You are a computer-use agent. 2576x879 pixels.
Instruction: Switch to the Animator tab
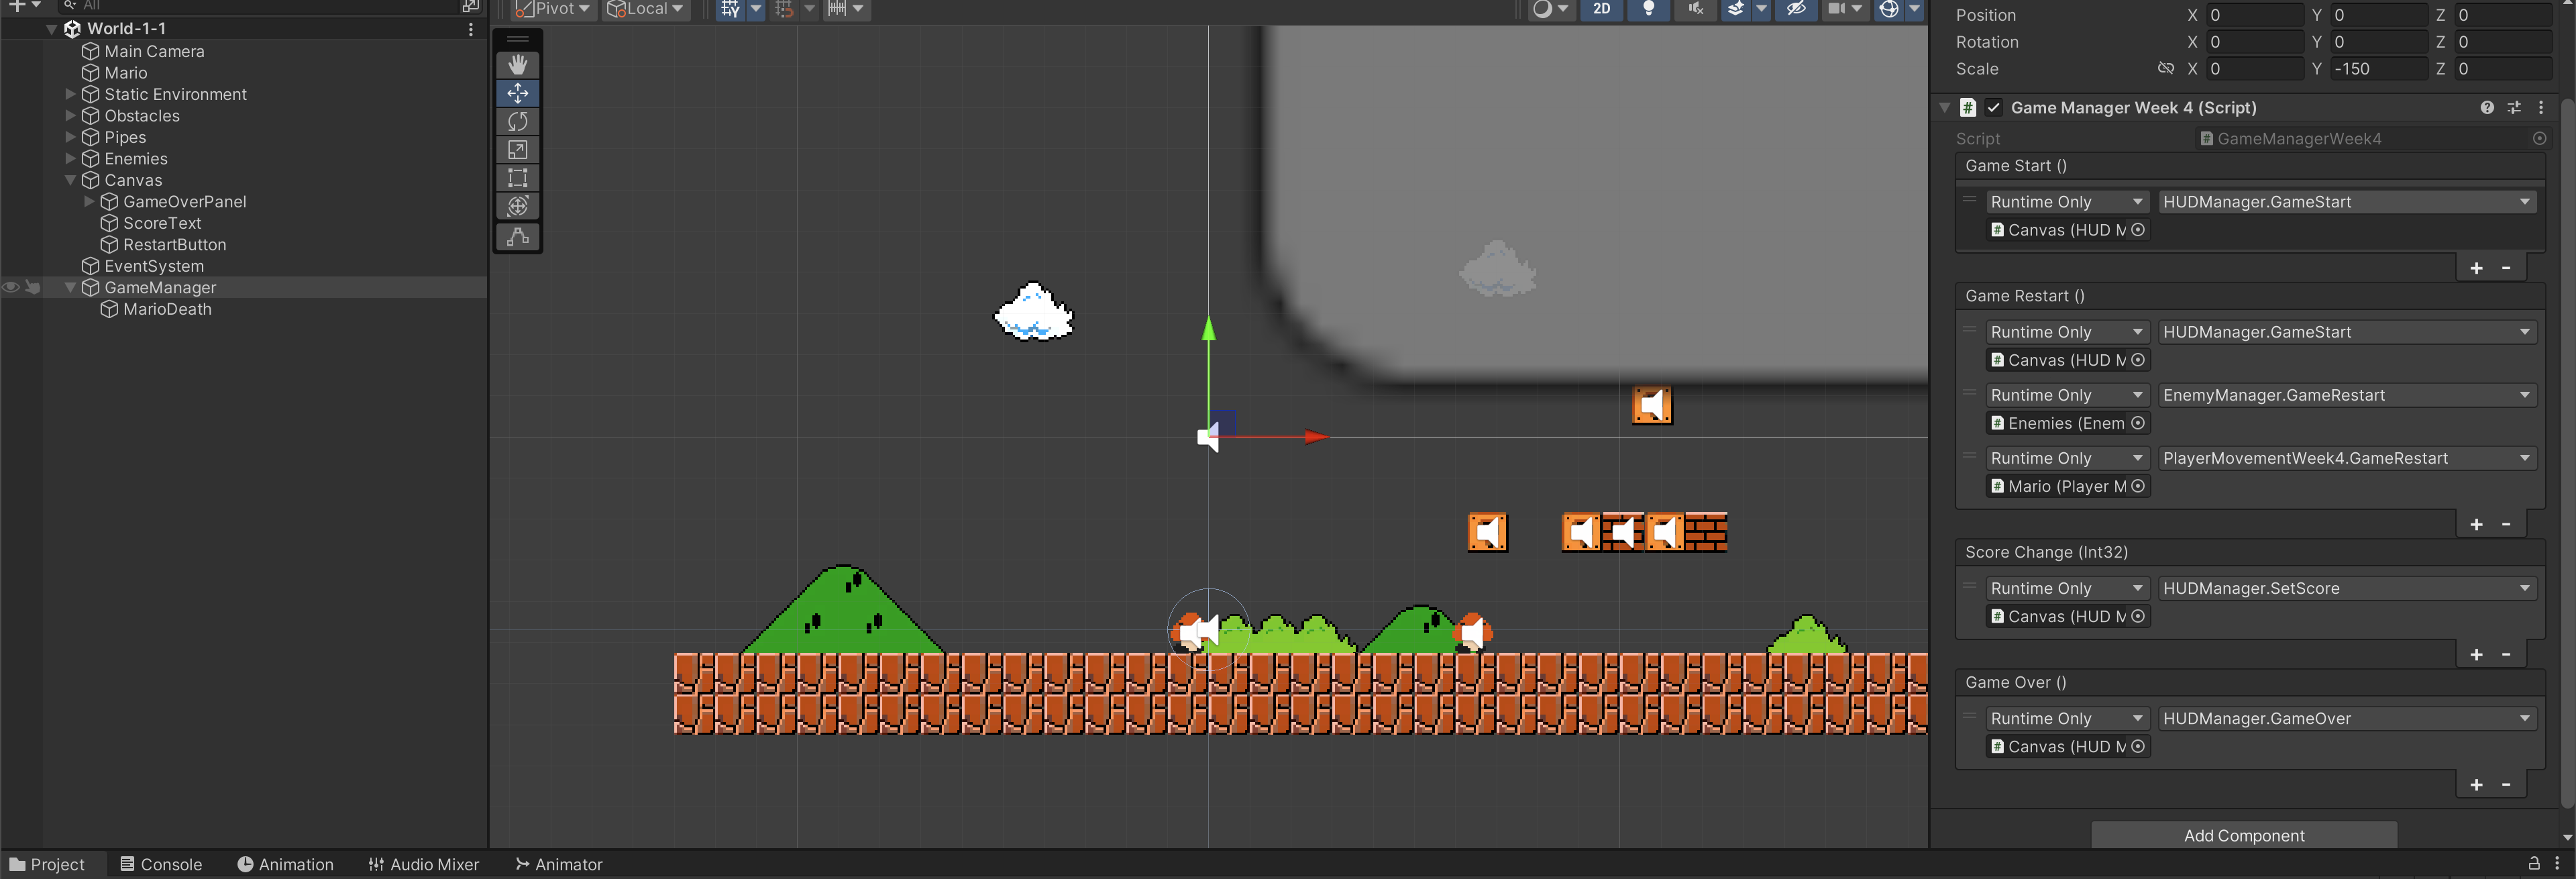click(559, 864)
